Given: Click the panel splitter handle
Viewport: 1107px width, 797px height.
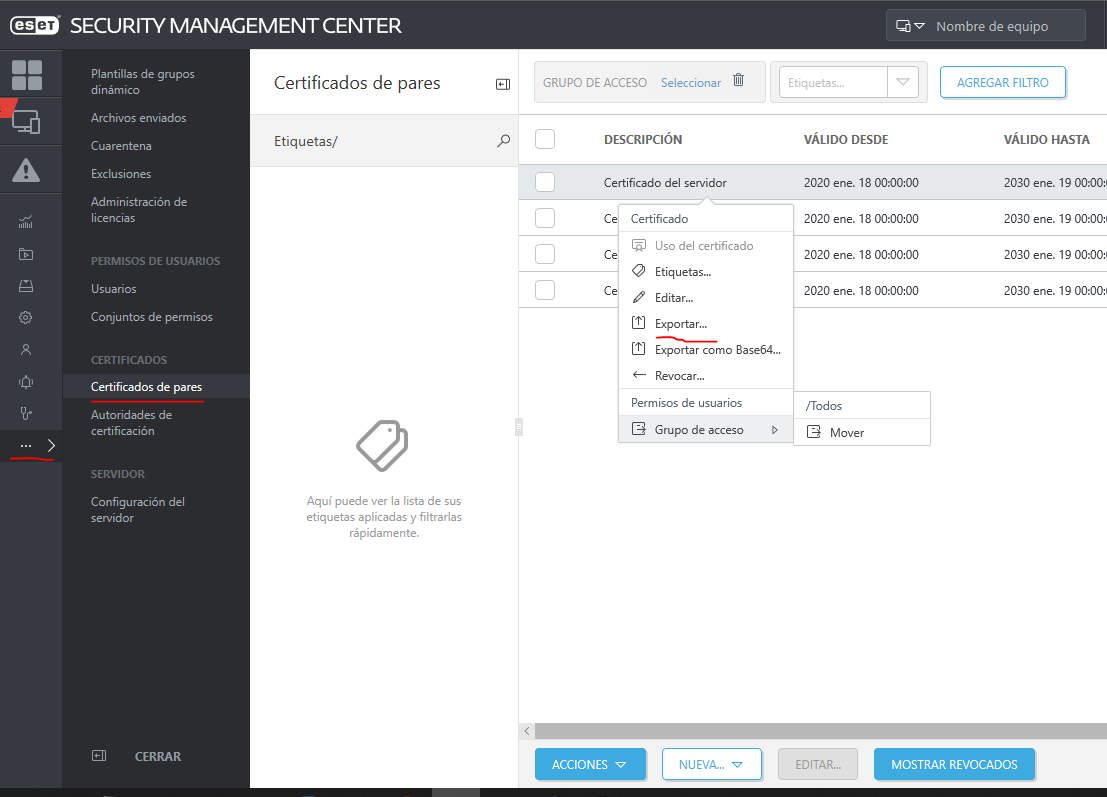Looking at the screenshot, I should [x=519, y=426].
